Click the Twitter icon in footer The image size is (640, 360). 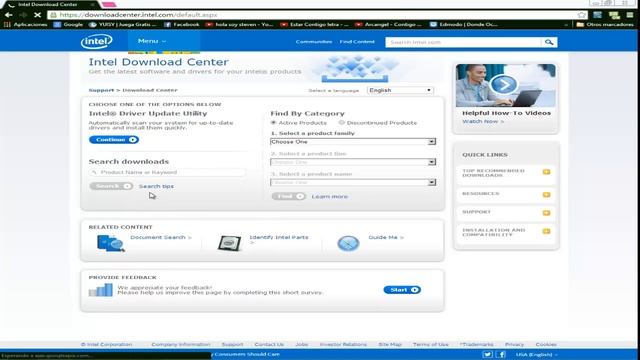coord(487,354)
